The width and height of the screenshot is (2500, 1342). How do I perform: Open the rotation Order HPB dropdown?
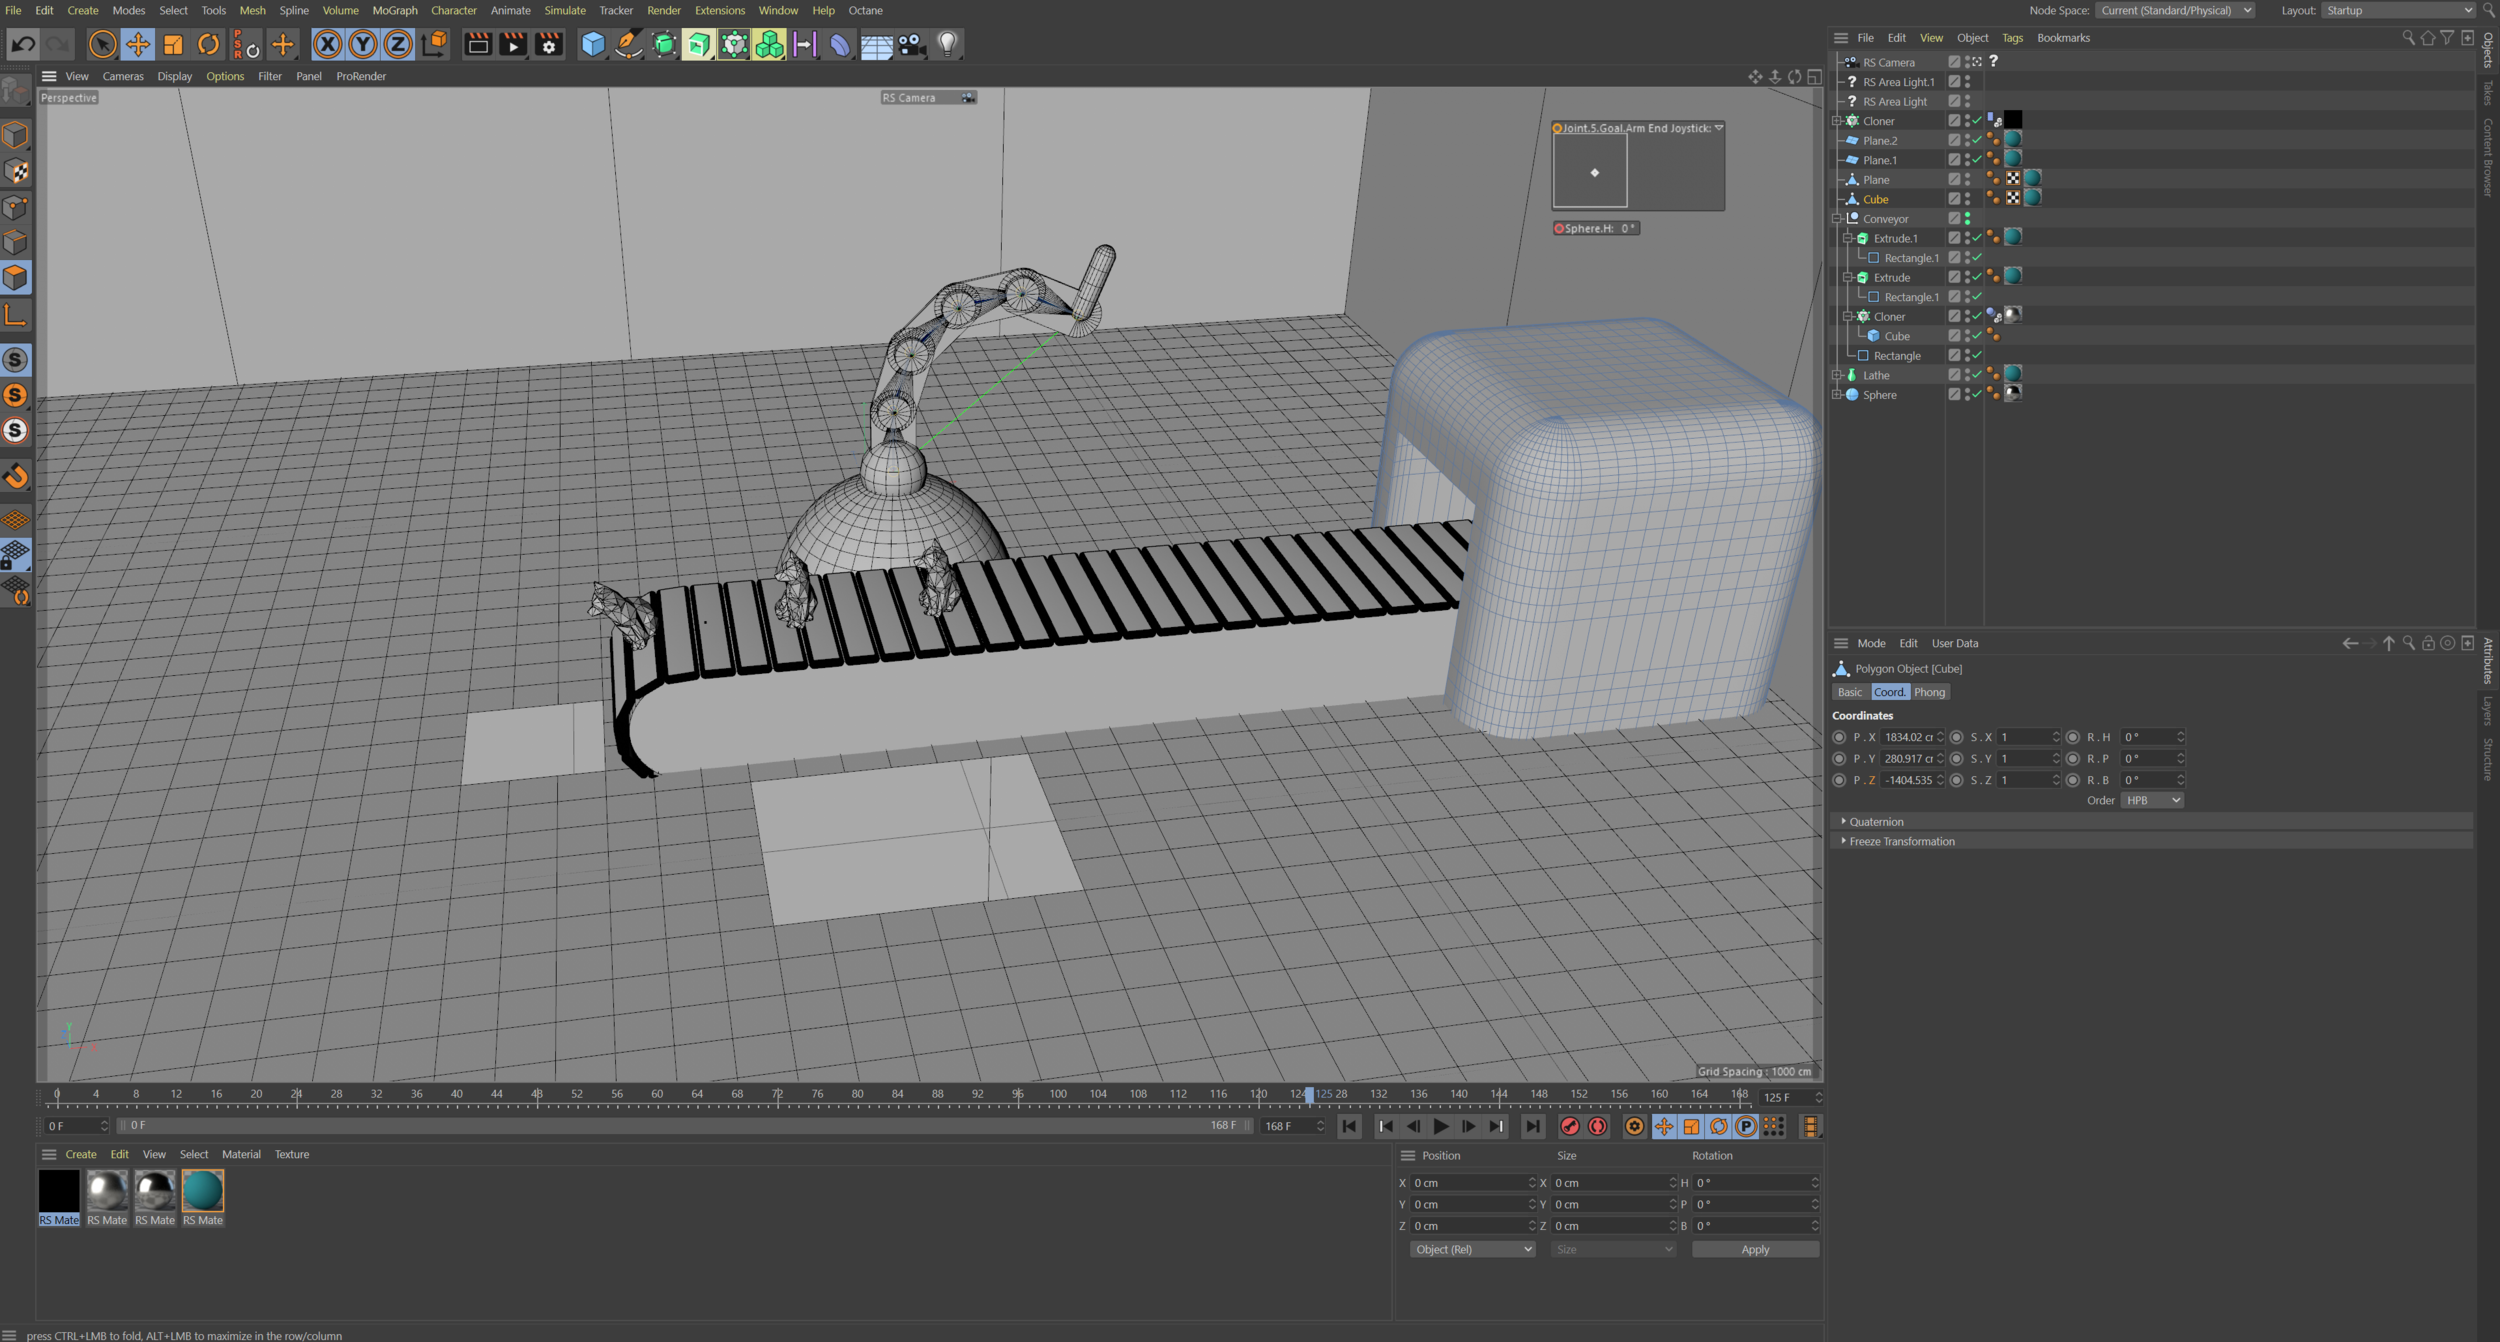pos(2152,800)
